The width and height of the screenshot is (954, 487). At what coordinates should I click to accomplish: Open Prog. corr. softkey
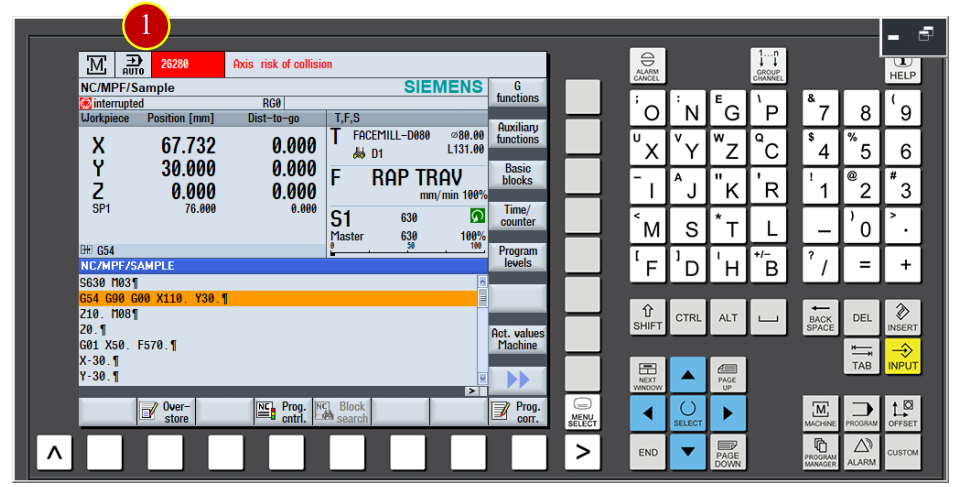click(x=517, y=412)
